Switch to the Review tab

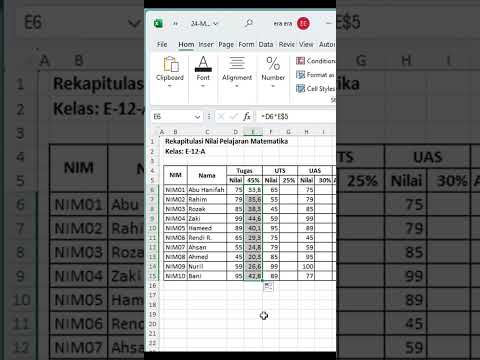pyautogui.click(x=287, y=44)
